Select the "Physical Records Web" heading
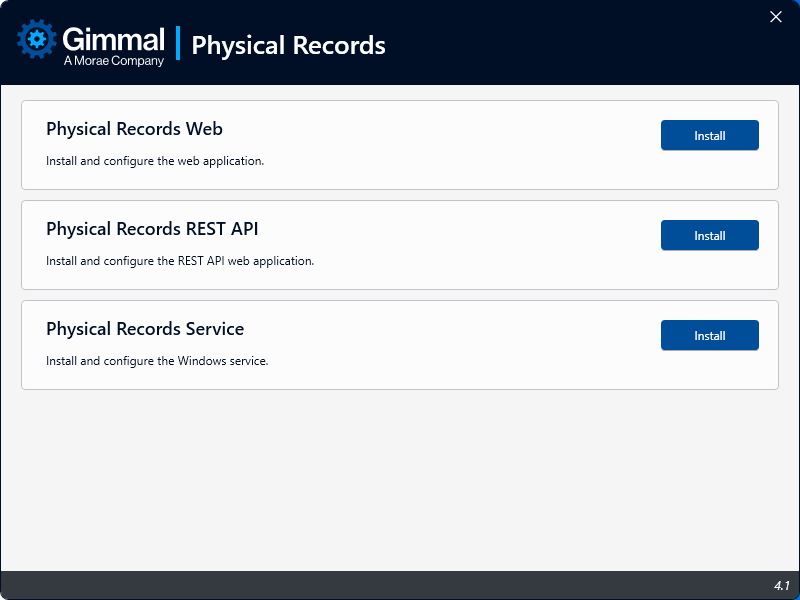The height and width of the screenshot is (600, 800). point(134,129)
